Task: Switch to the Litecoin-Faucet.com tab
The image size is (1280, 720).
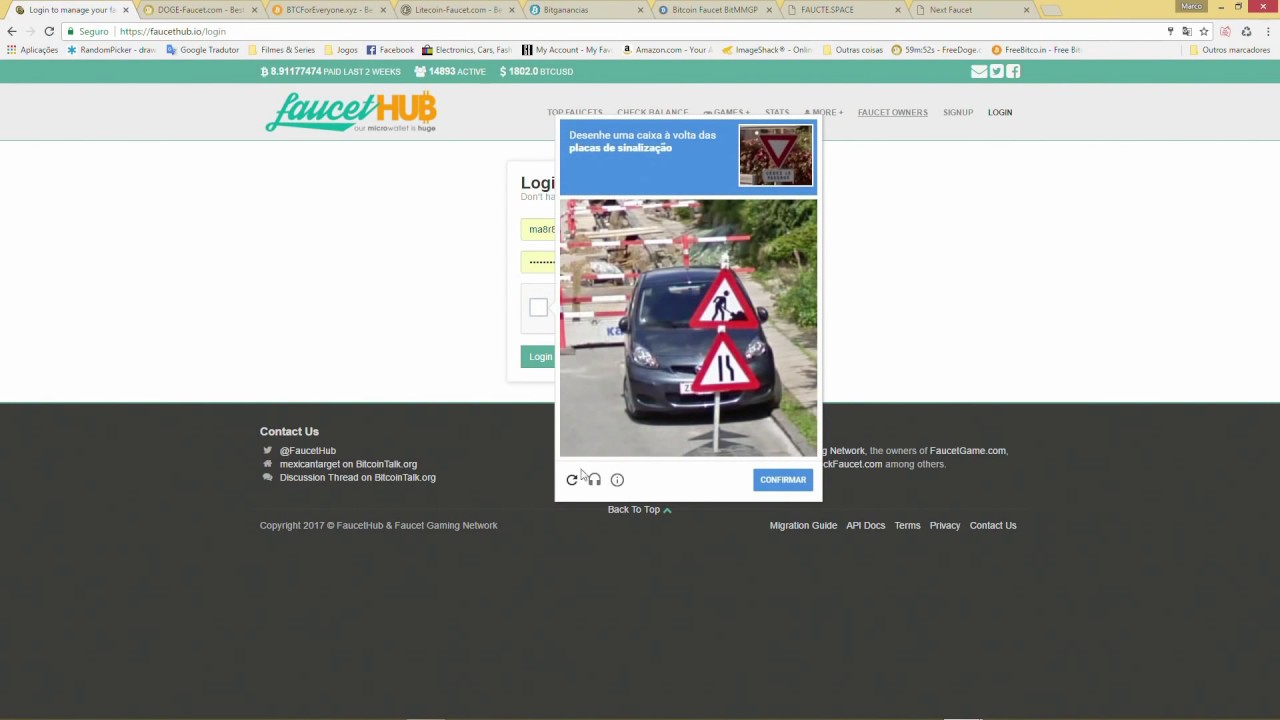Action: coord(457,10)
